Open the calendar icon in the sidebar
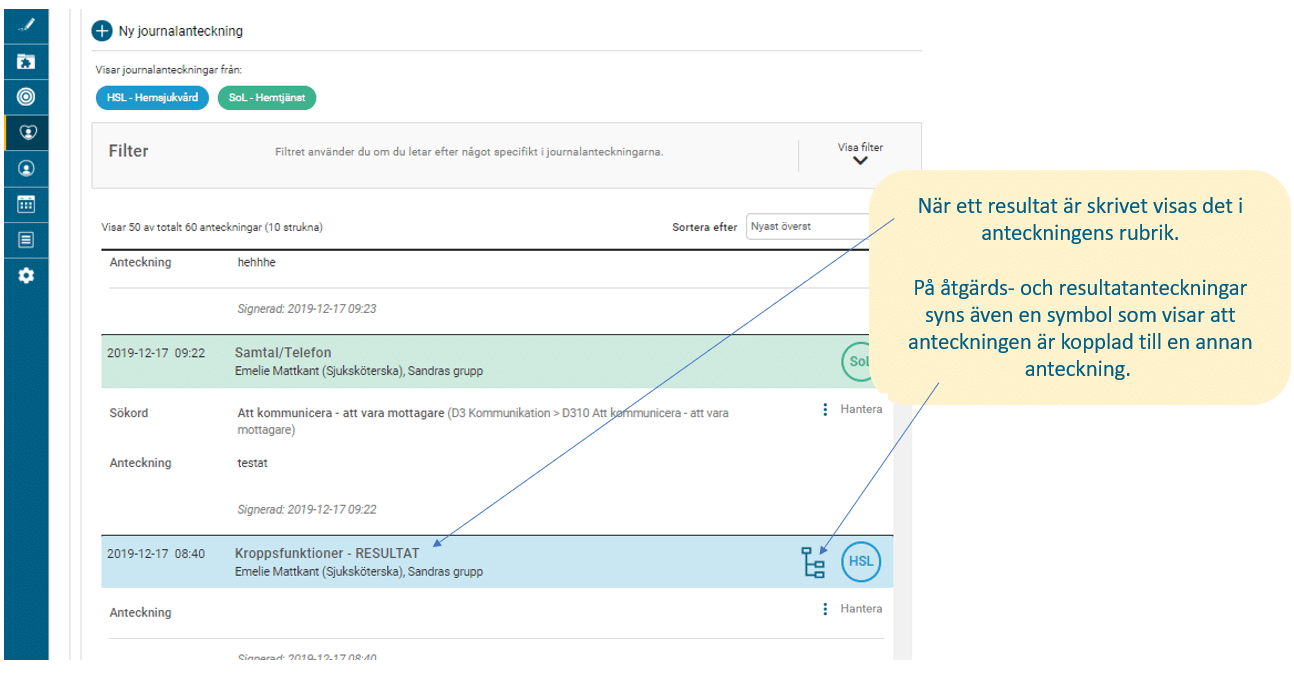This screenshot has height=676, width=1294. pyautogui.click(x=26, y=204)
